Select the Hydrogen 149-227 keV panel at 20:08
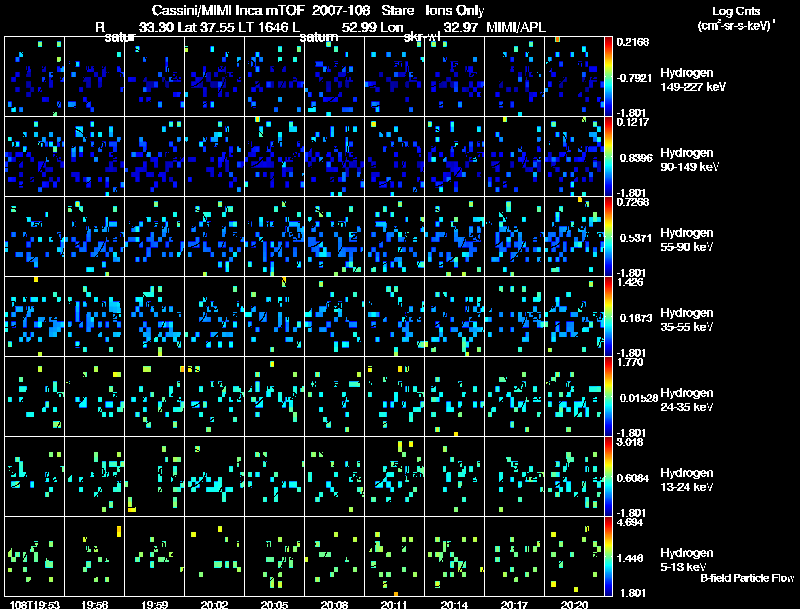Viewport: 800px width, 609px height. click(335, 77)
